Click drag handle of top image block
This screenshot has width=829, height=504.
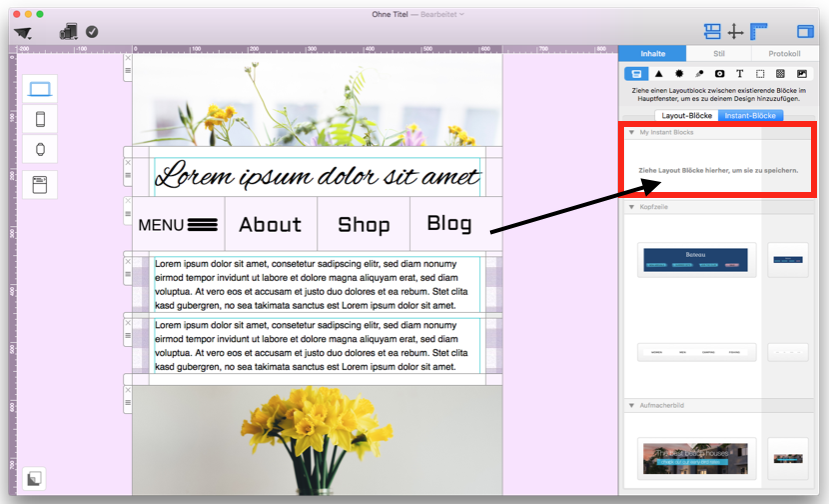(128, 70)
